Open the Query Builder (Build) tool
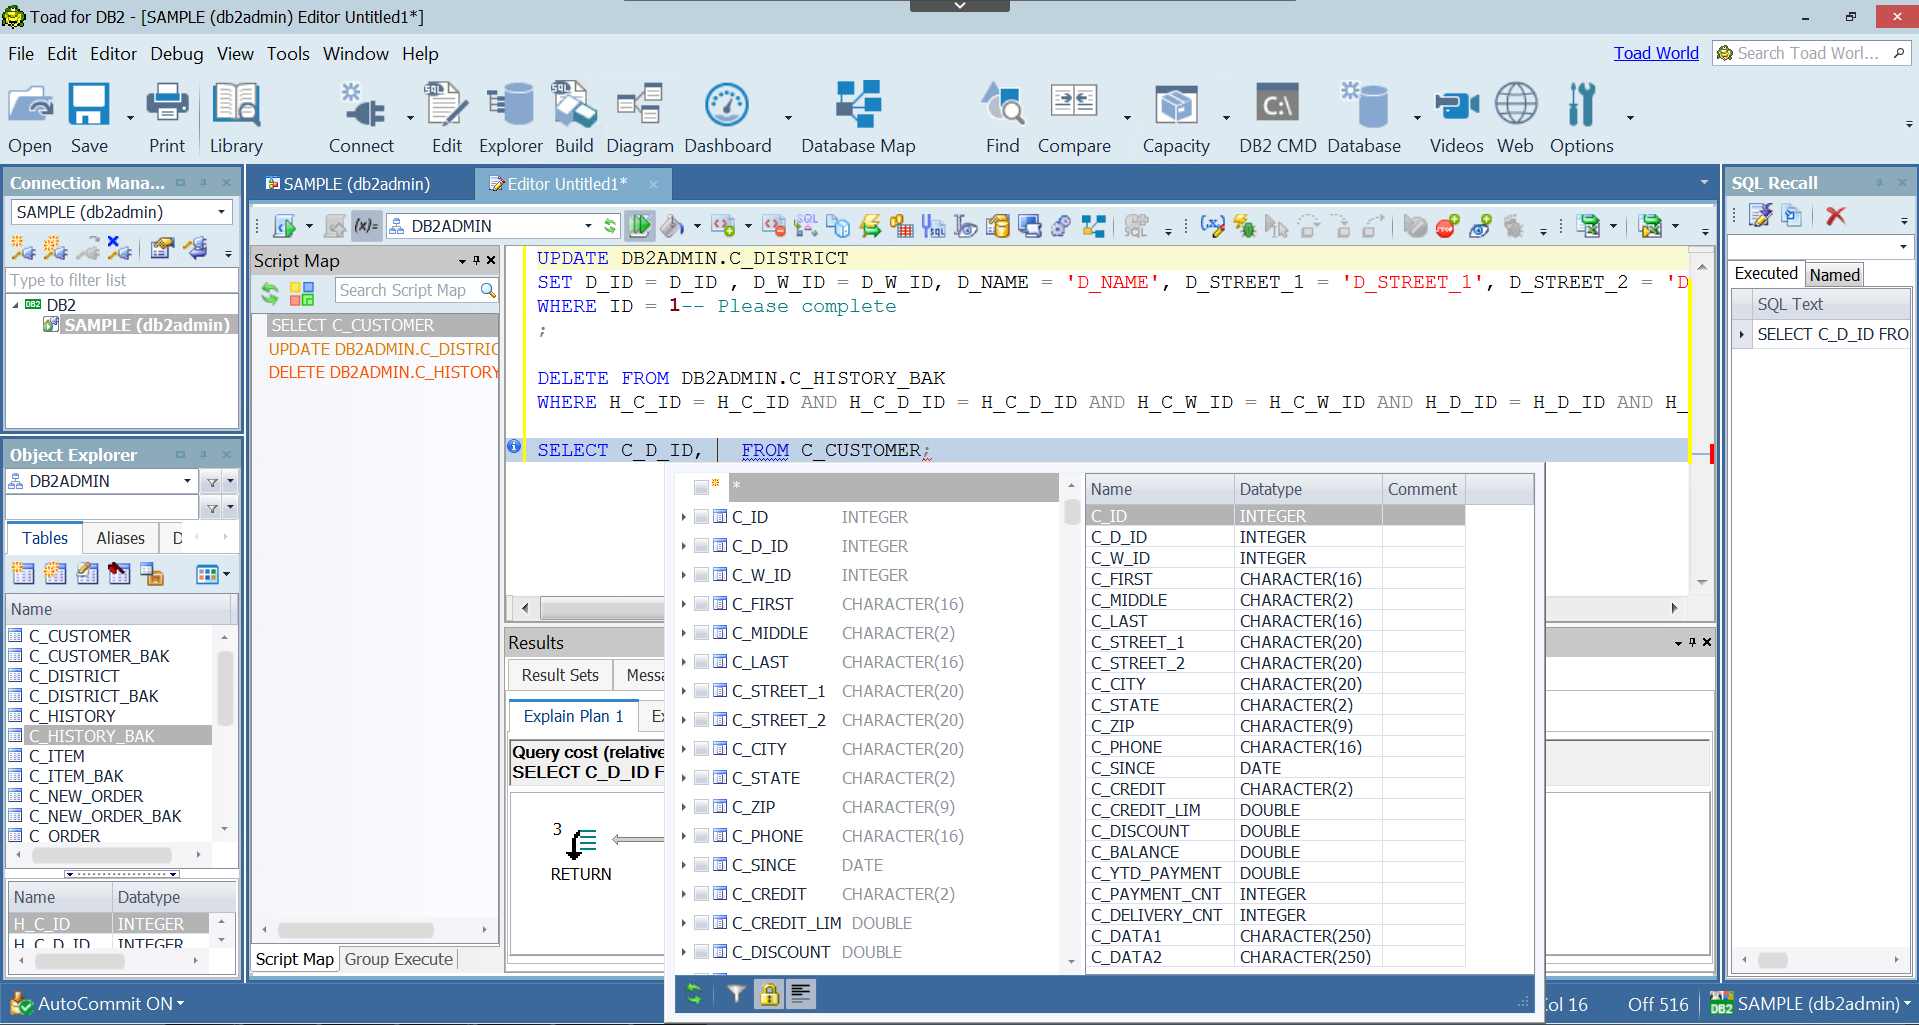Image resolution: width=1919 pixels, height=1025 pixels. pyautogui.click(x=574, y=118)
